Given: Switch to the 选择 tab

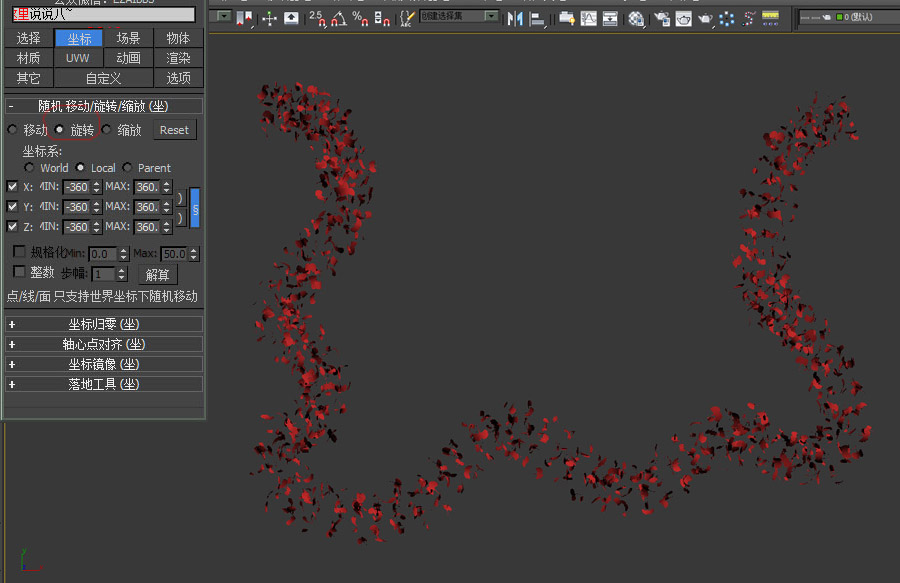Looking at the screenshot, I should pos(29,38).
